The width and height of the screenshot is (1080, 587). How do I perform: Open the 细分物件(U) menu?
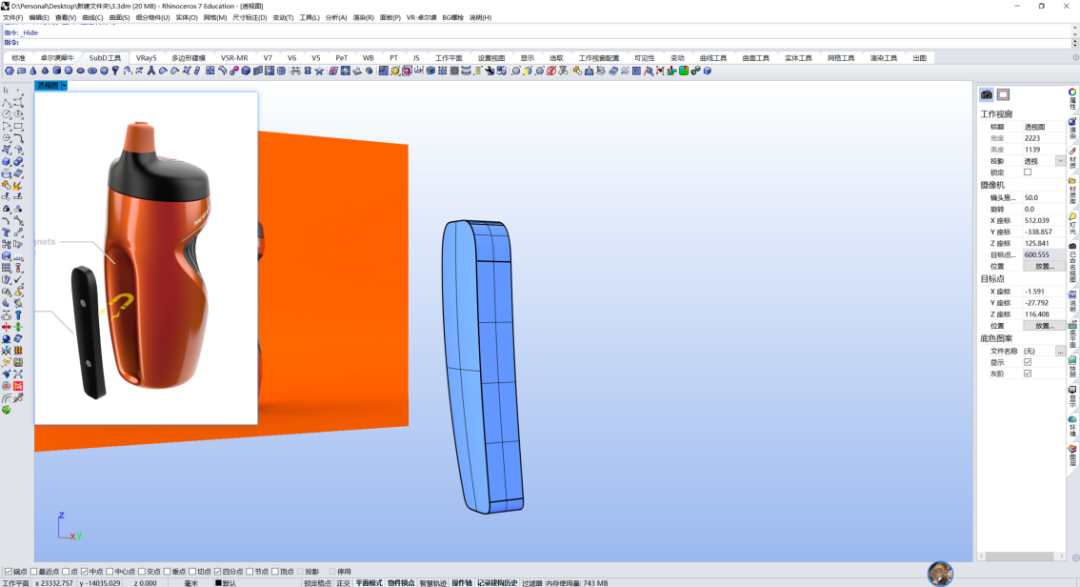[152, 17]
